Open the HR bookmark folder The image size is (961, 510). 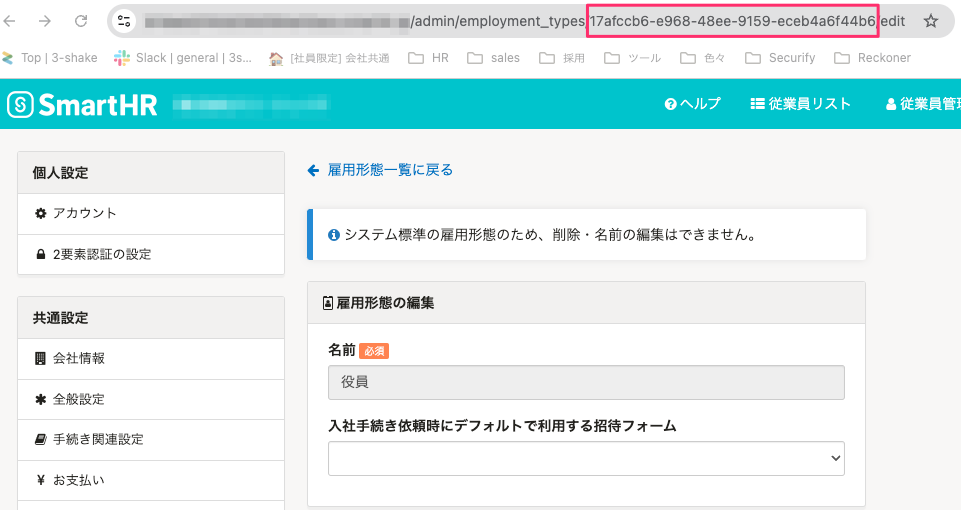[429, 58]
